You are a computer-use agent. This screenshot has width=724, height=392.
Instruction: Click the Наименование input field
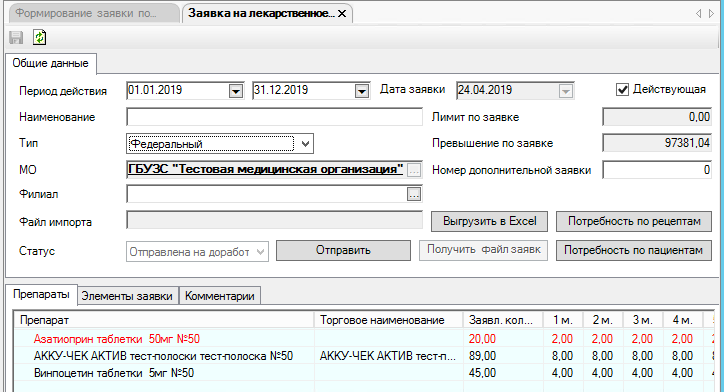tap(274, 117)
